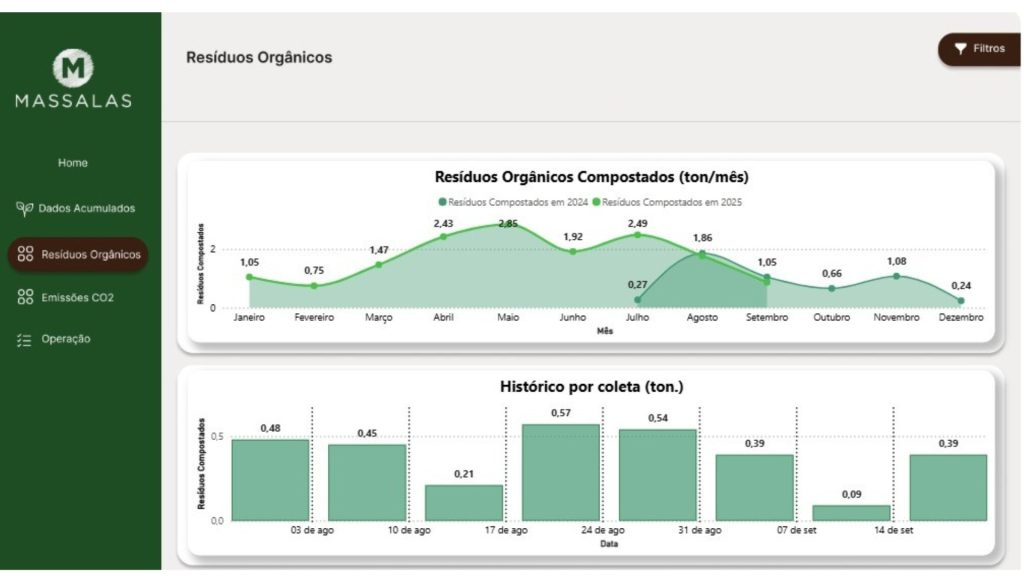The width and height of the screenshot is (1024, 576).
Task: Click the 14 de set axis label
Action: coord(893,530)
